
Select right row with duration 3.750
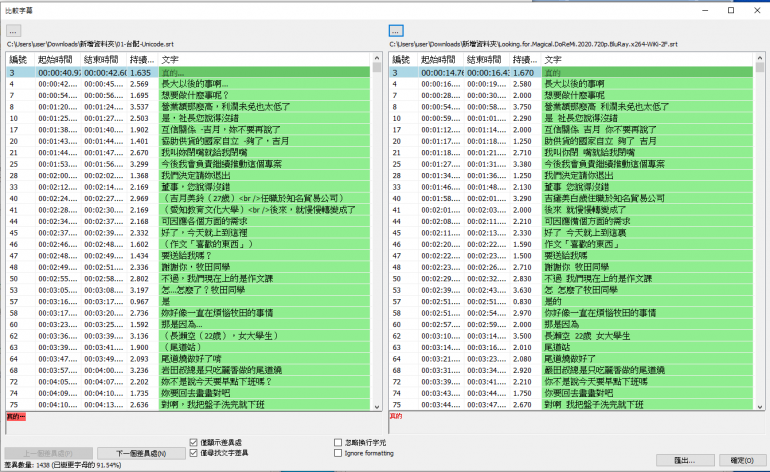[571, 107]
